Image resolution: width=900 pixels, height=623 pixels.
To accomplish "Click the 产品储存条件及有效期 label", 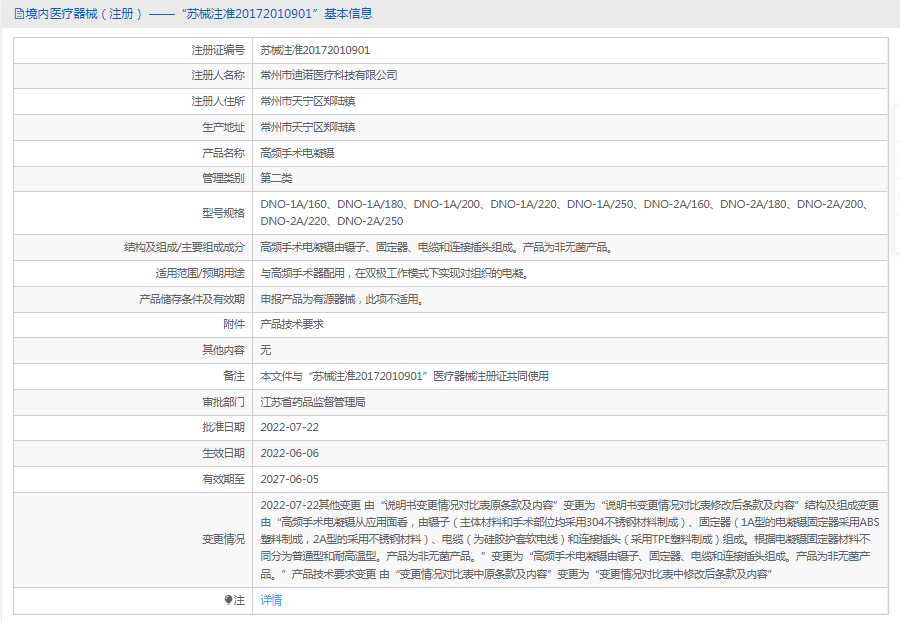I will [192, 299].
